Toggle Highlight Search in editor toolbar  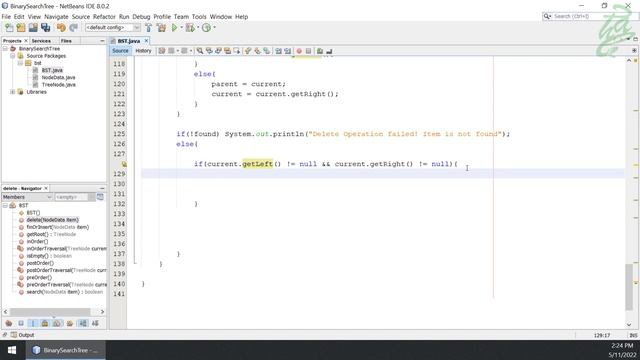point(227,51)
